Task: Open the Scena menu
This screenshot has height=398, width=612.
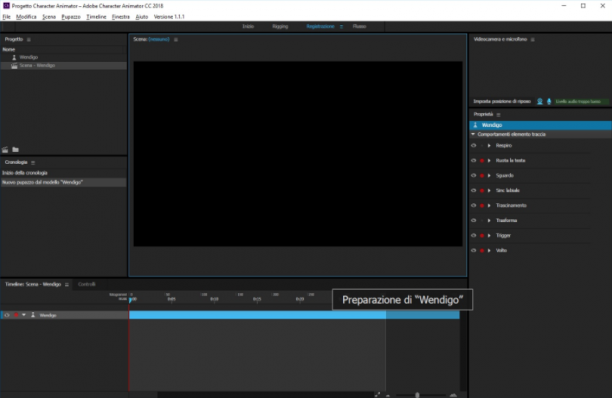Action: click(x=49, y=17)
